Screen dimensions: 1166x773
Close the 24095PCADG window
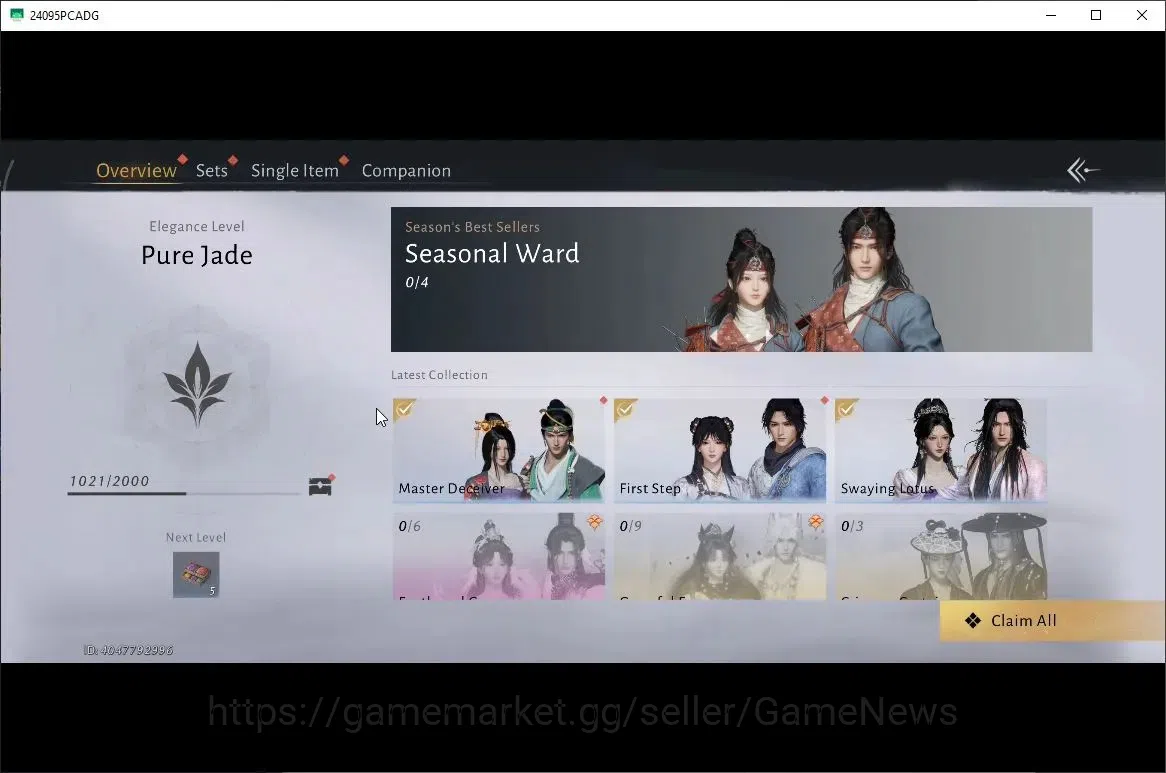point(1141,15)
